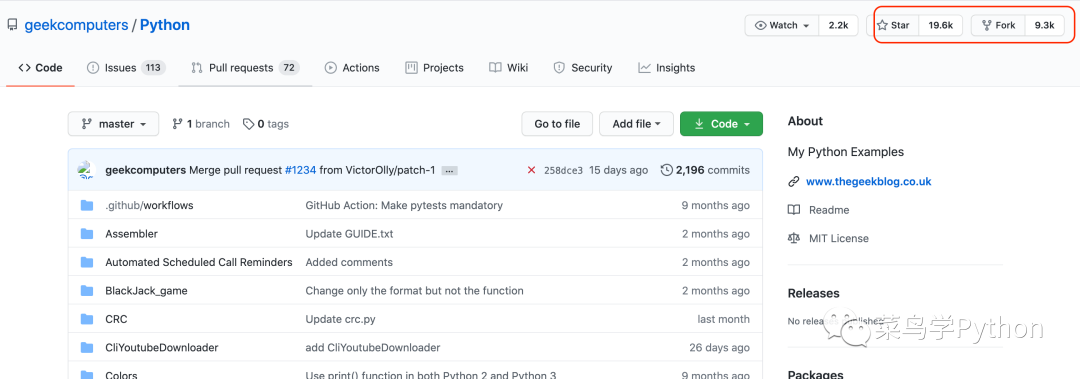Viewport: 1080px width, 379px height.
Task: Click the Assembler folder icon
Action: click(x=87, y=234)
